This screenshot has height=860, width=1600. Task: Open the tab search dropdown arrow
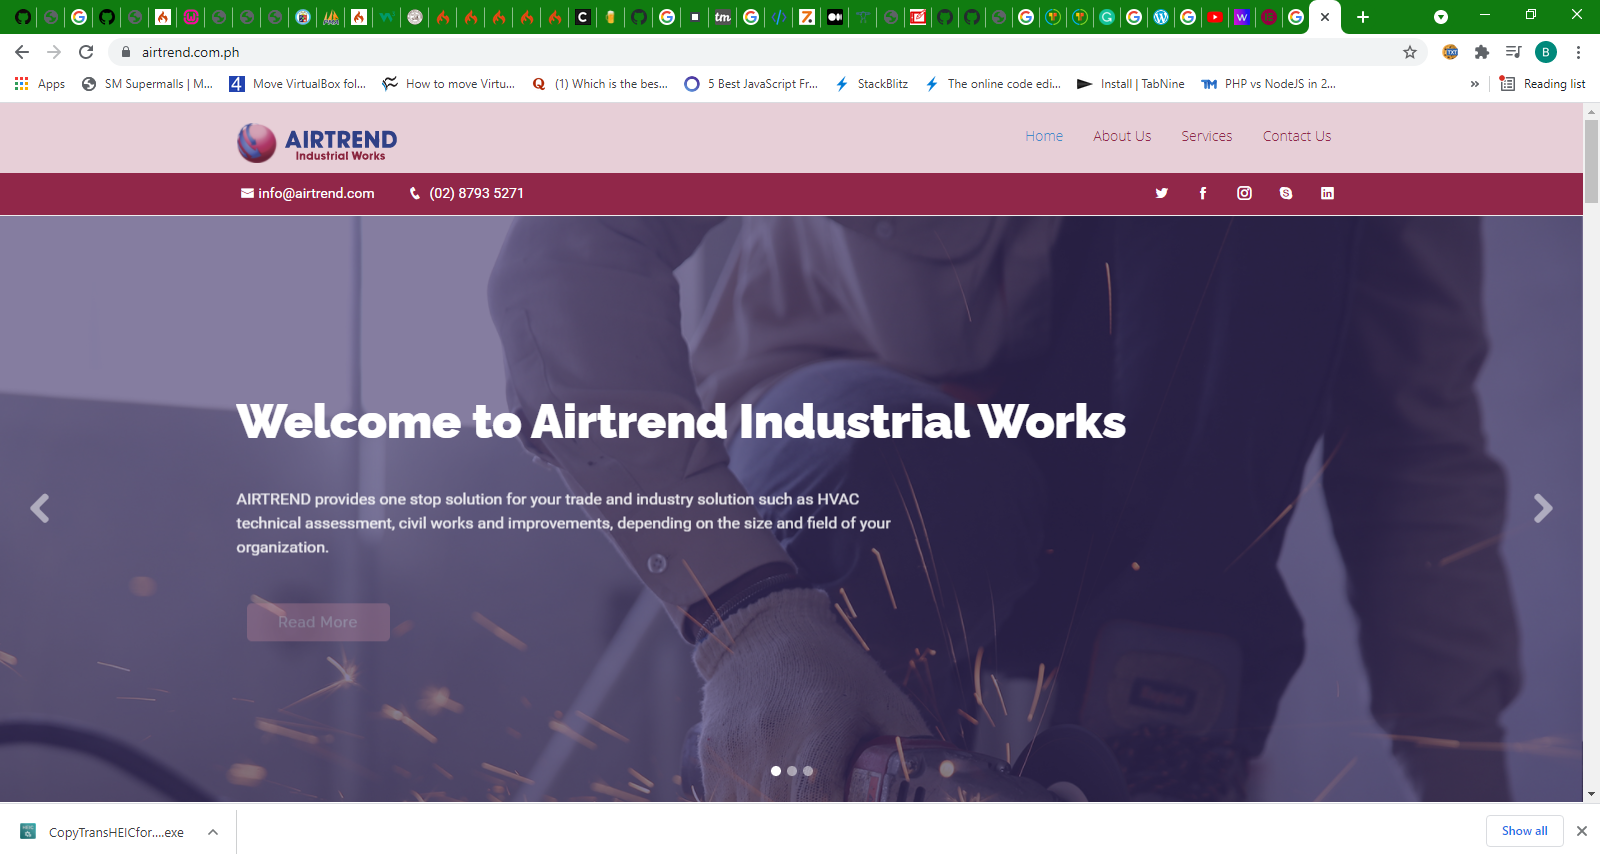[x=1440, y=17]
